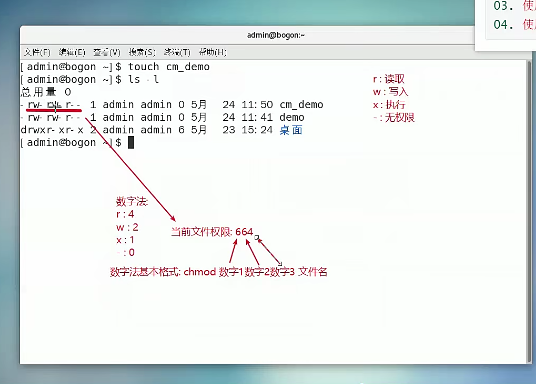Click the '03.' line in the background note window
This screenshot has height=384, width=536.
coord(514,6)
